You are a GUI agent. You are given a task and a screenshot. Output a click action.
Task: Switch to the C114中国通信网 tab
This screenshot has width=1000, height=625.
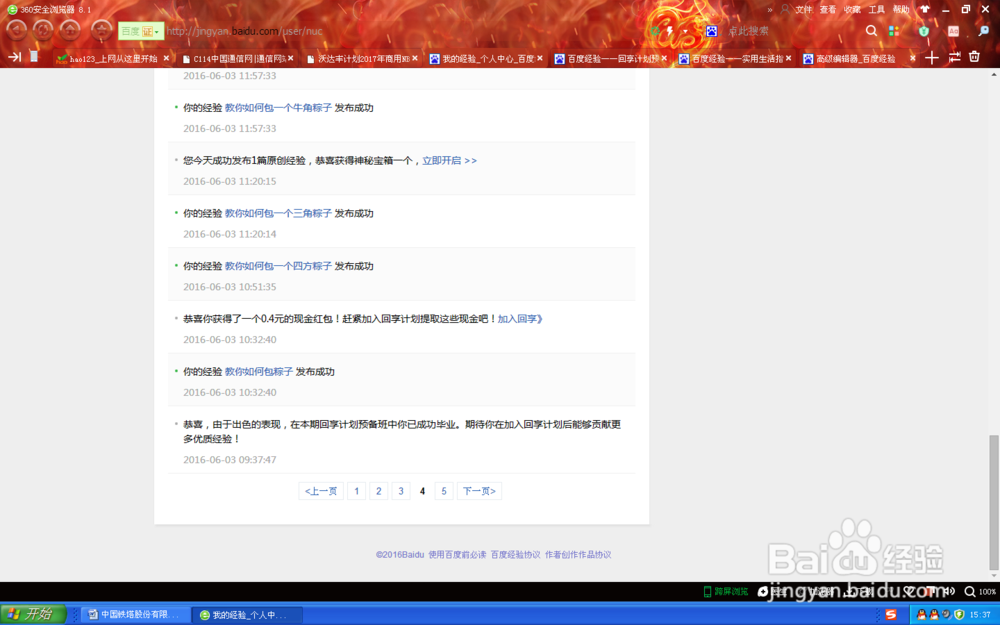point(238,58)
